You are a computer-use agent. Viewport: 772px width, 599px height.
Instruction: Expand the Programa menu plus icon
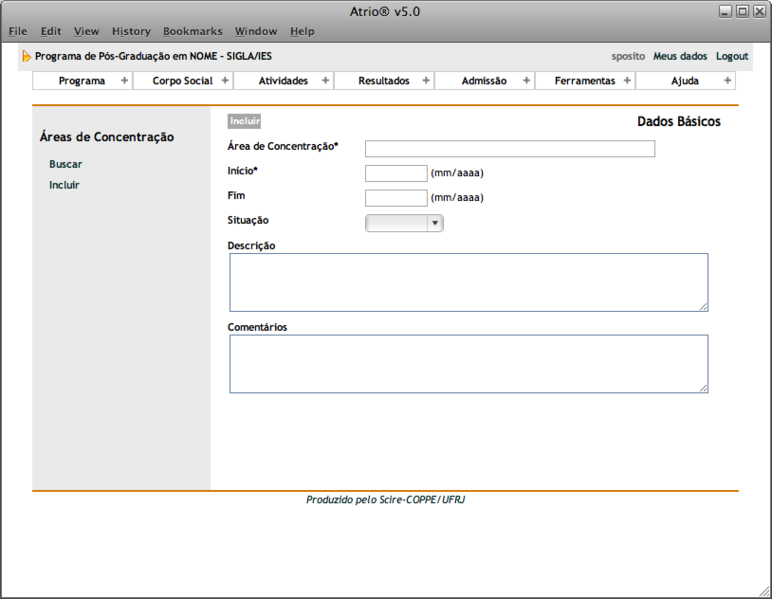[x=124, y=81]
